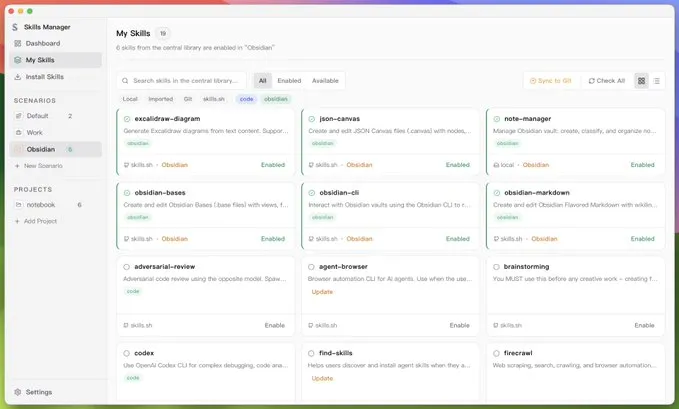Image resolution: width=679 pixels, height=409 pixels.
Task: Filter by the skills.sh source chip
Action: click(214, 99)
